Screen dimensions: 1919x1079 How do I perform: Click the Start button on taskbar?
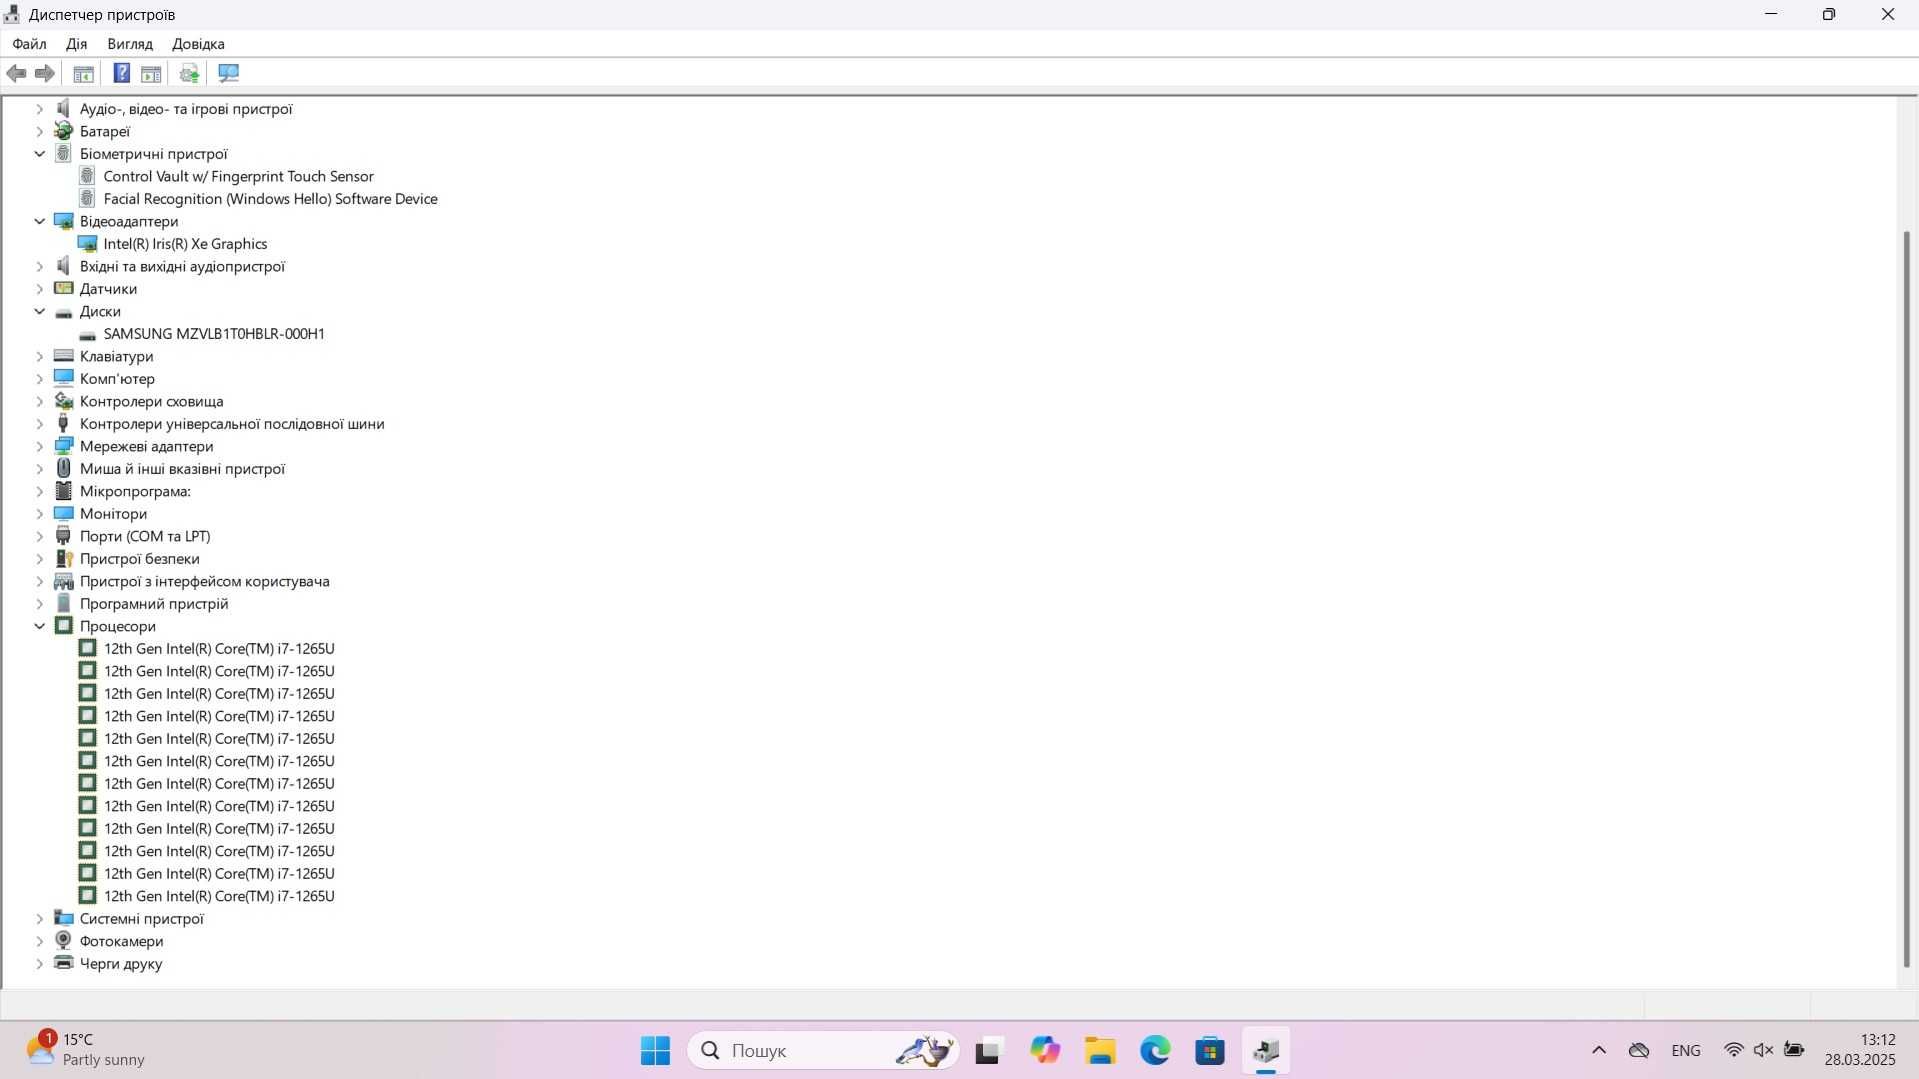[656, 1050]
